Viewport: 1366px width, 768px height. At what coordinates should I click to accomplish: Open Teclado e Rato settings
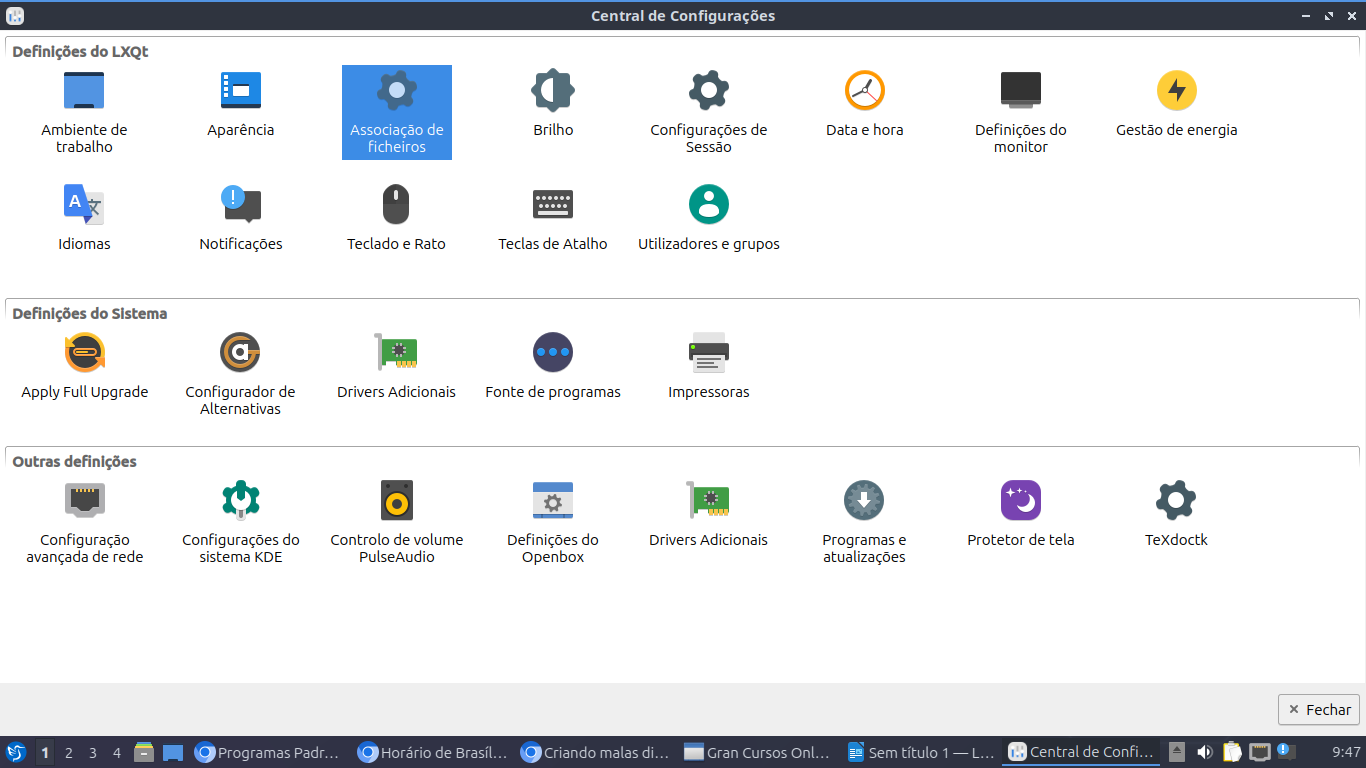coord(397,218)
